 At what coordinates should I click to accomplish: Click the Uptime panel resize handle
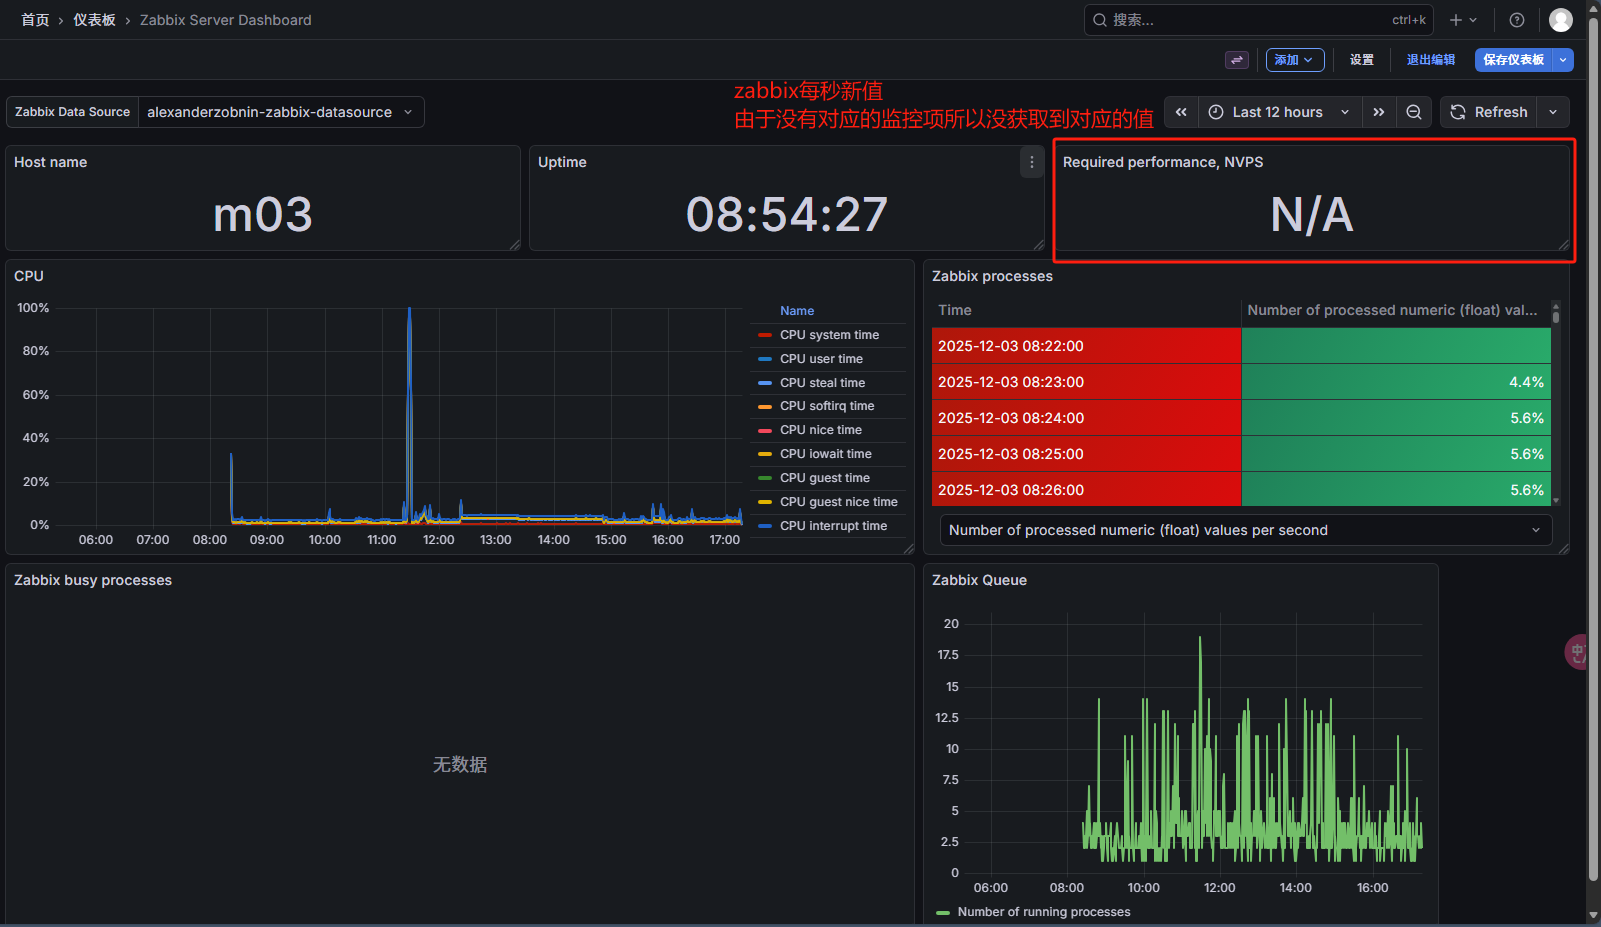(x=1038, y=245)
